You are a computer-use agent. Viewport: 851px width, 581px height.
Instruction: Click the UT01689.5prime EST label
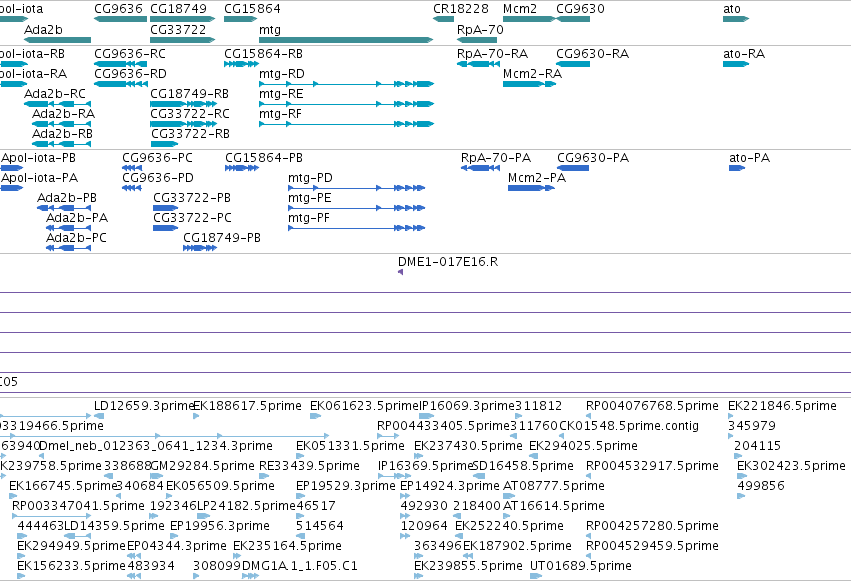pos(581,566)
